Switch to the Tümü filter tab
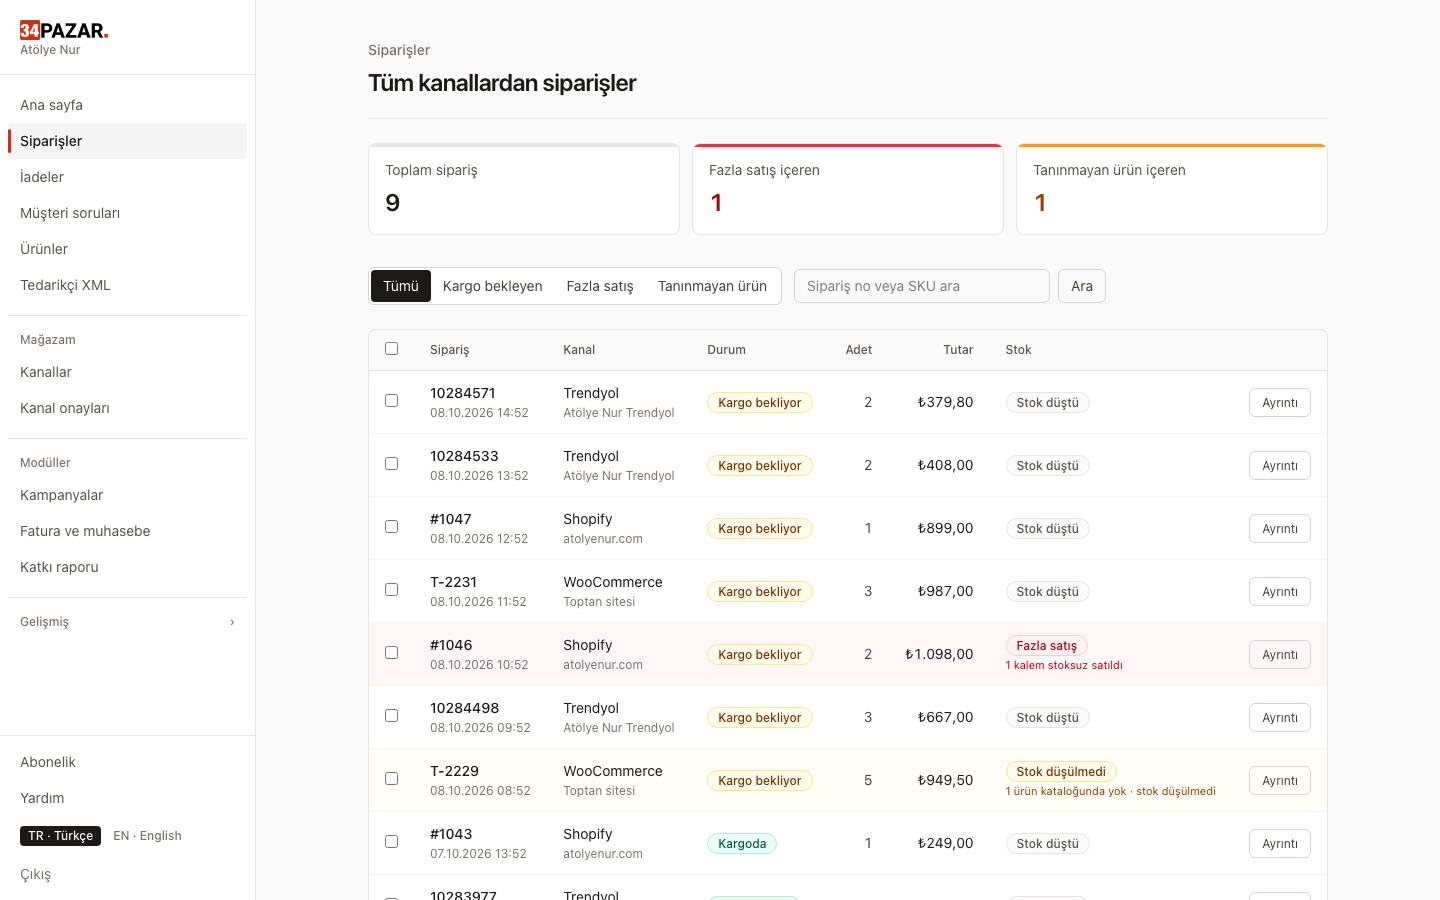This screenshot has height=900, width=1440. coord(401,286)
